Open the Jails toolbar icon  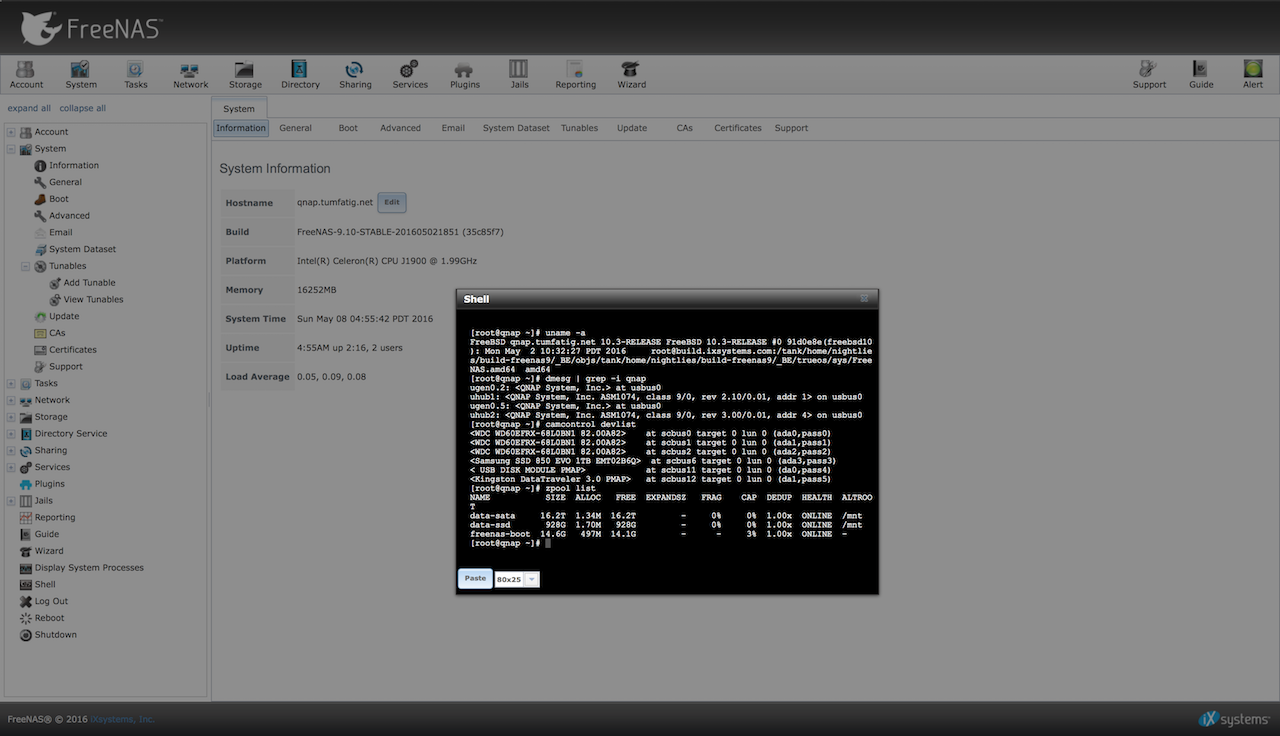[x=519, y=75]
